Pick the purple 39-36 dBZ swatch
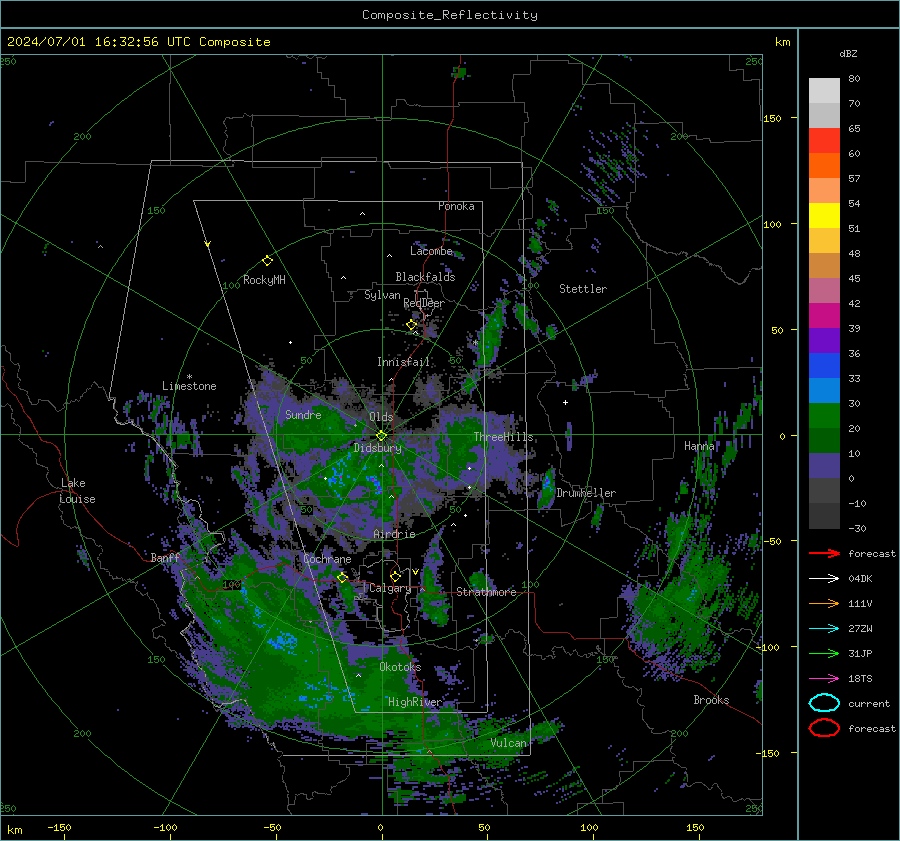Viewport: 900px width, 841px height. pos(824,340)
